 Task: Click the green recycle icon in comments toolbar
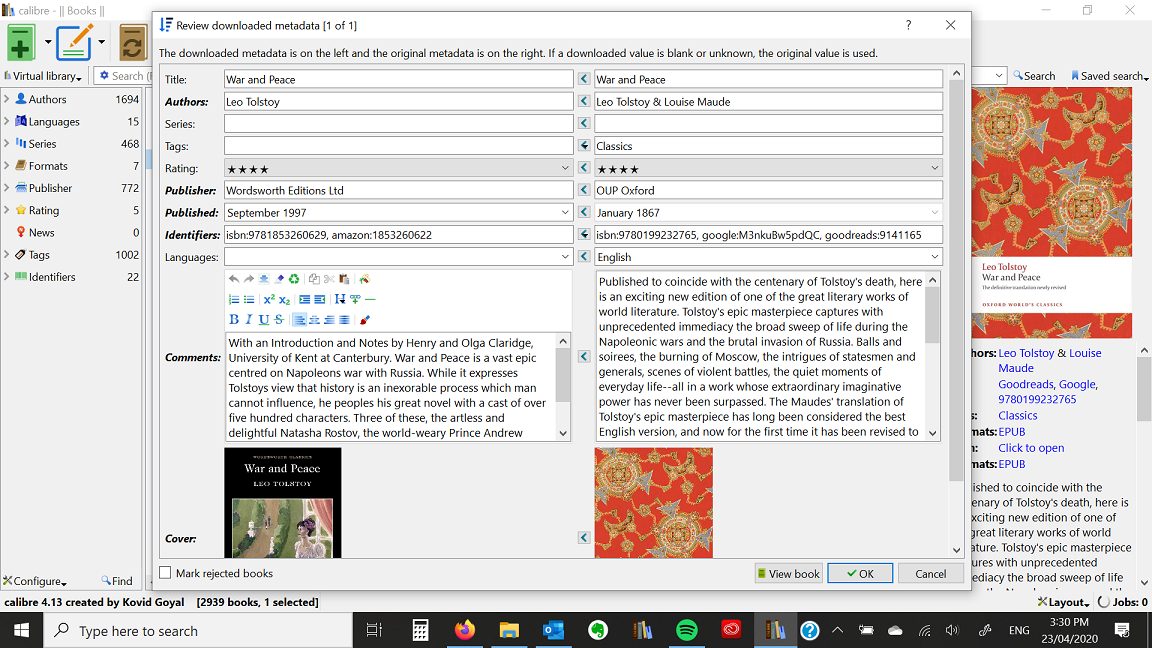[294, 279]
